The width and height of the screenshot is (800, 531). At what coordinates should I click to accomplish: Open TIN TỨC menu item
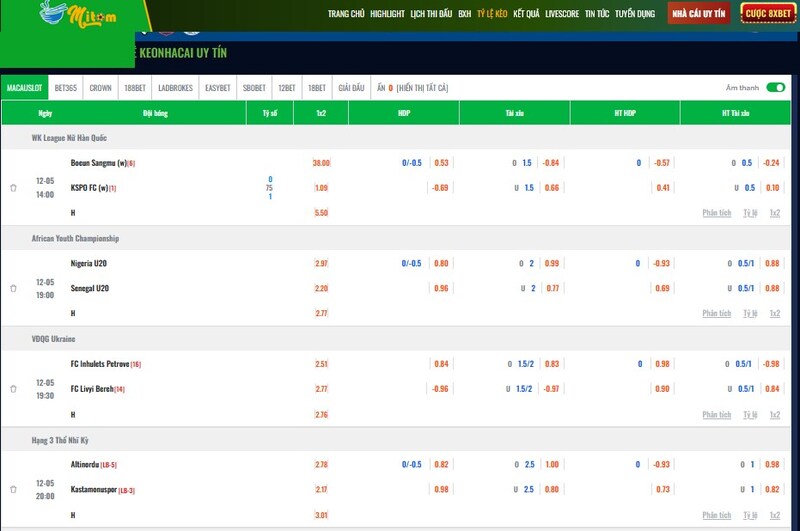point(597,14)
